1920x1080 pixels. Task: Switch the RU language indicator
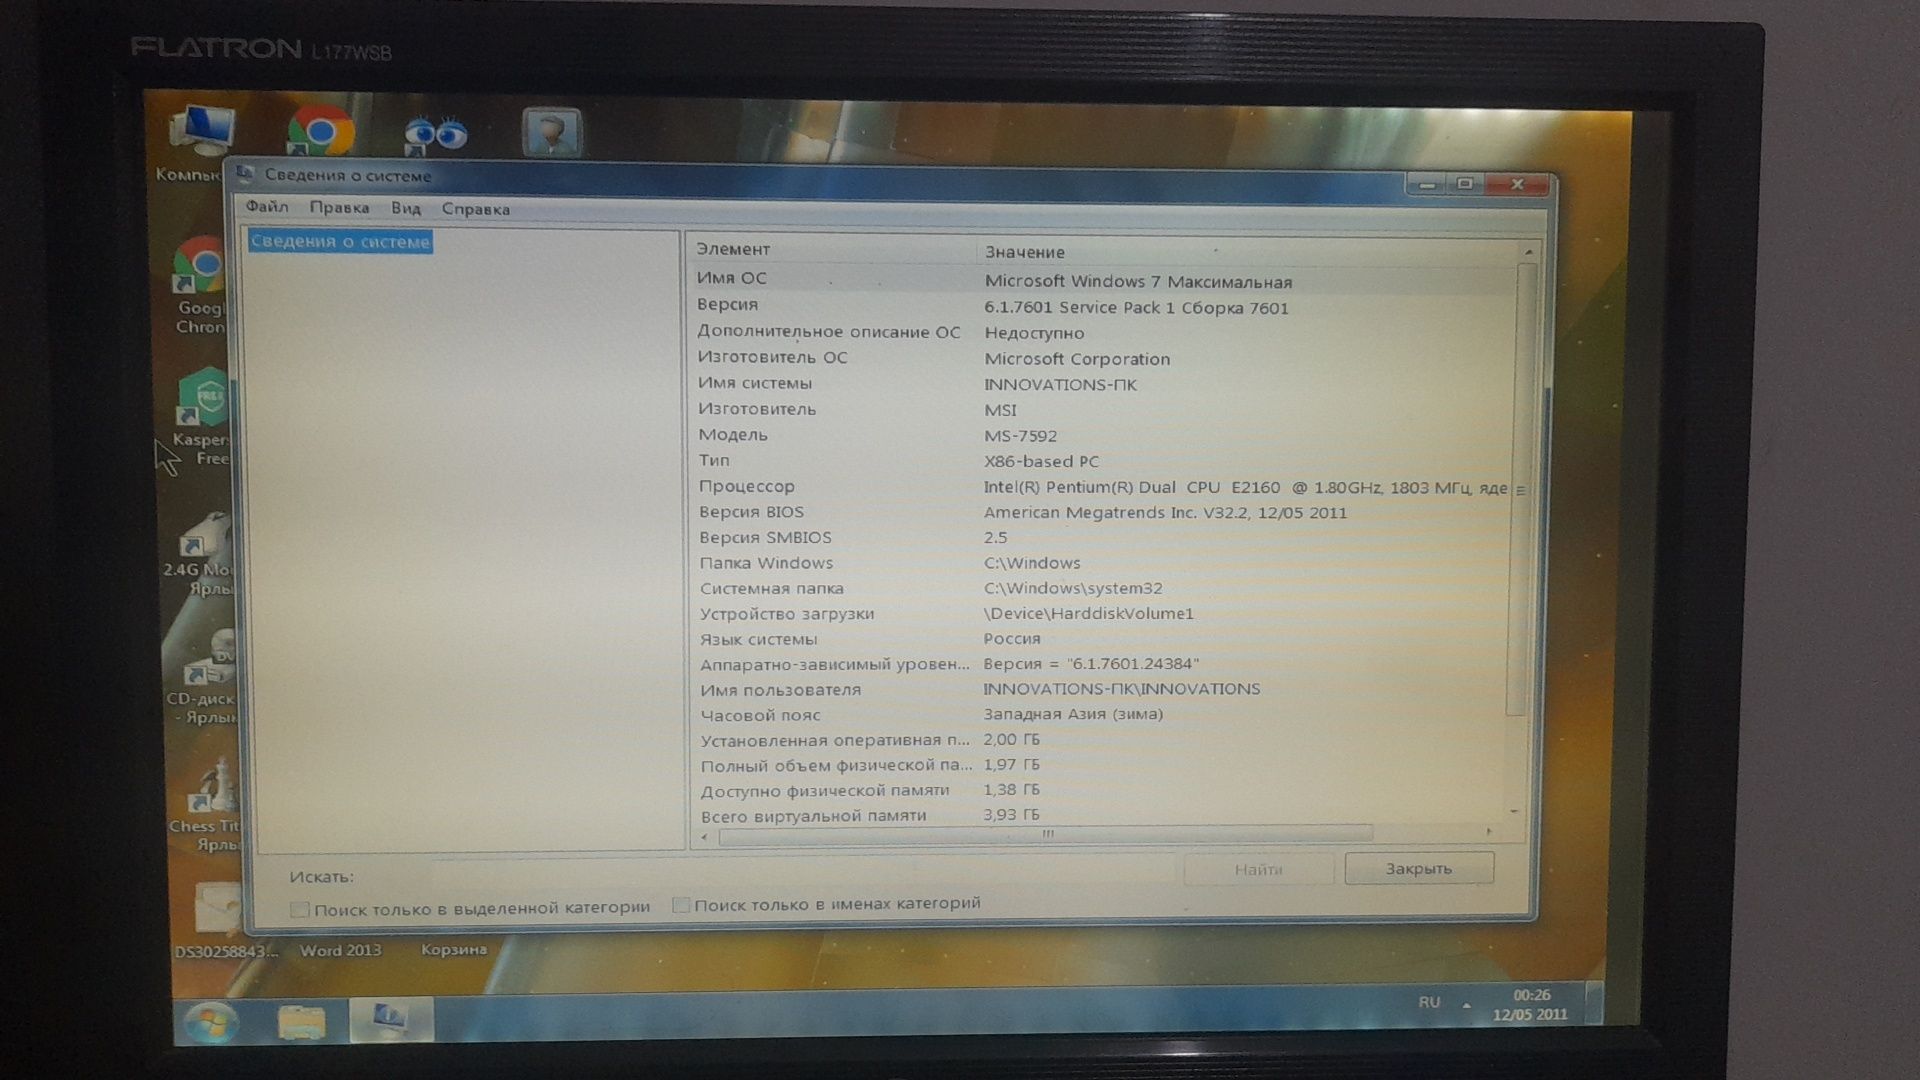1429,1002
